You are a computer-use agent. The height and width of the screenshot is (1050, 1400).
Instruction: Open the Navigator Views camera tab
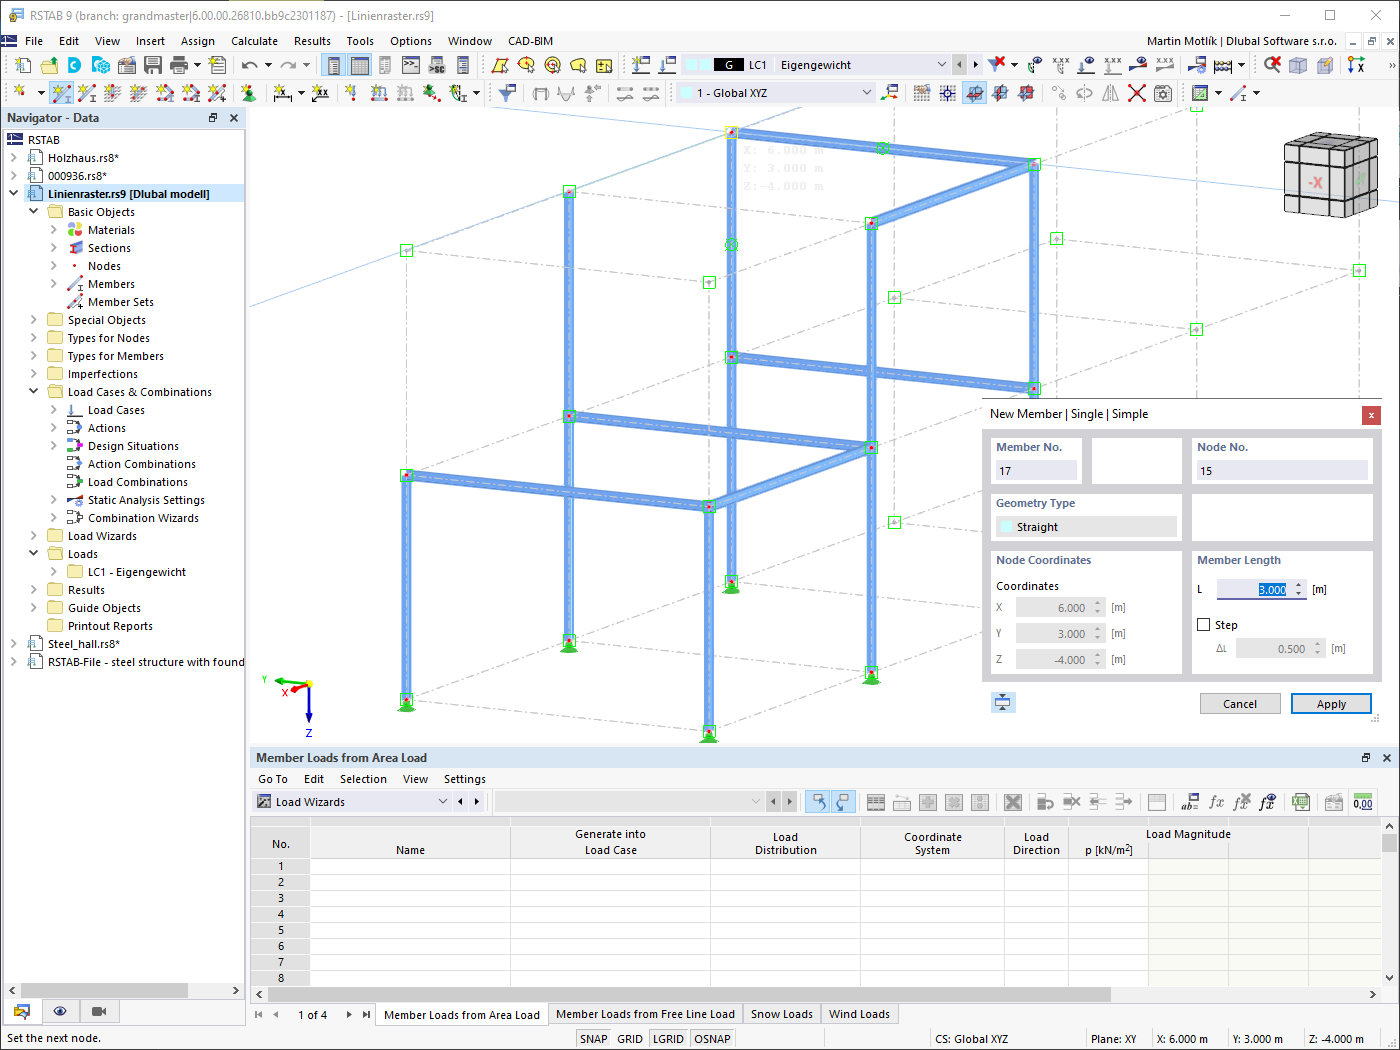coord(99,1011)
